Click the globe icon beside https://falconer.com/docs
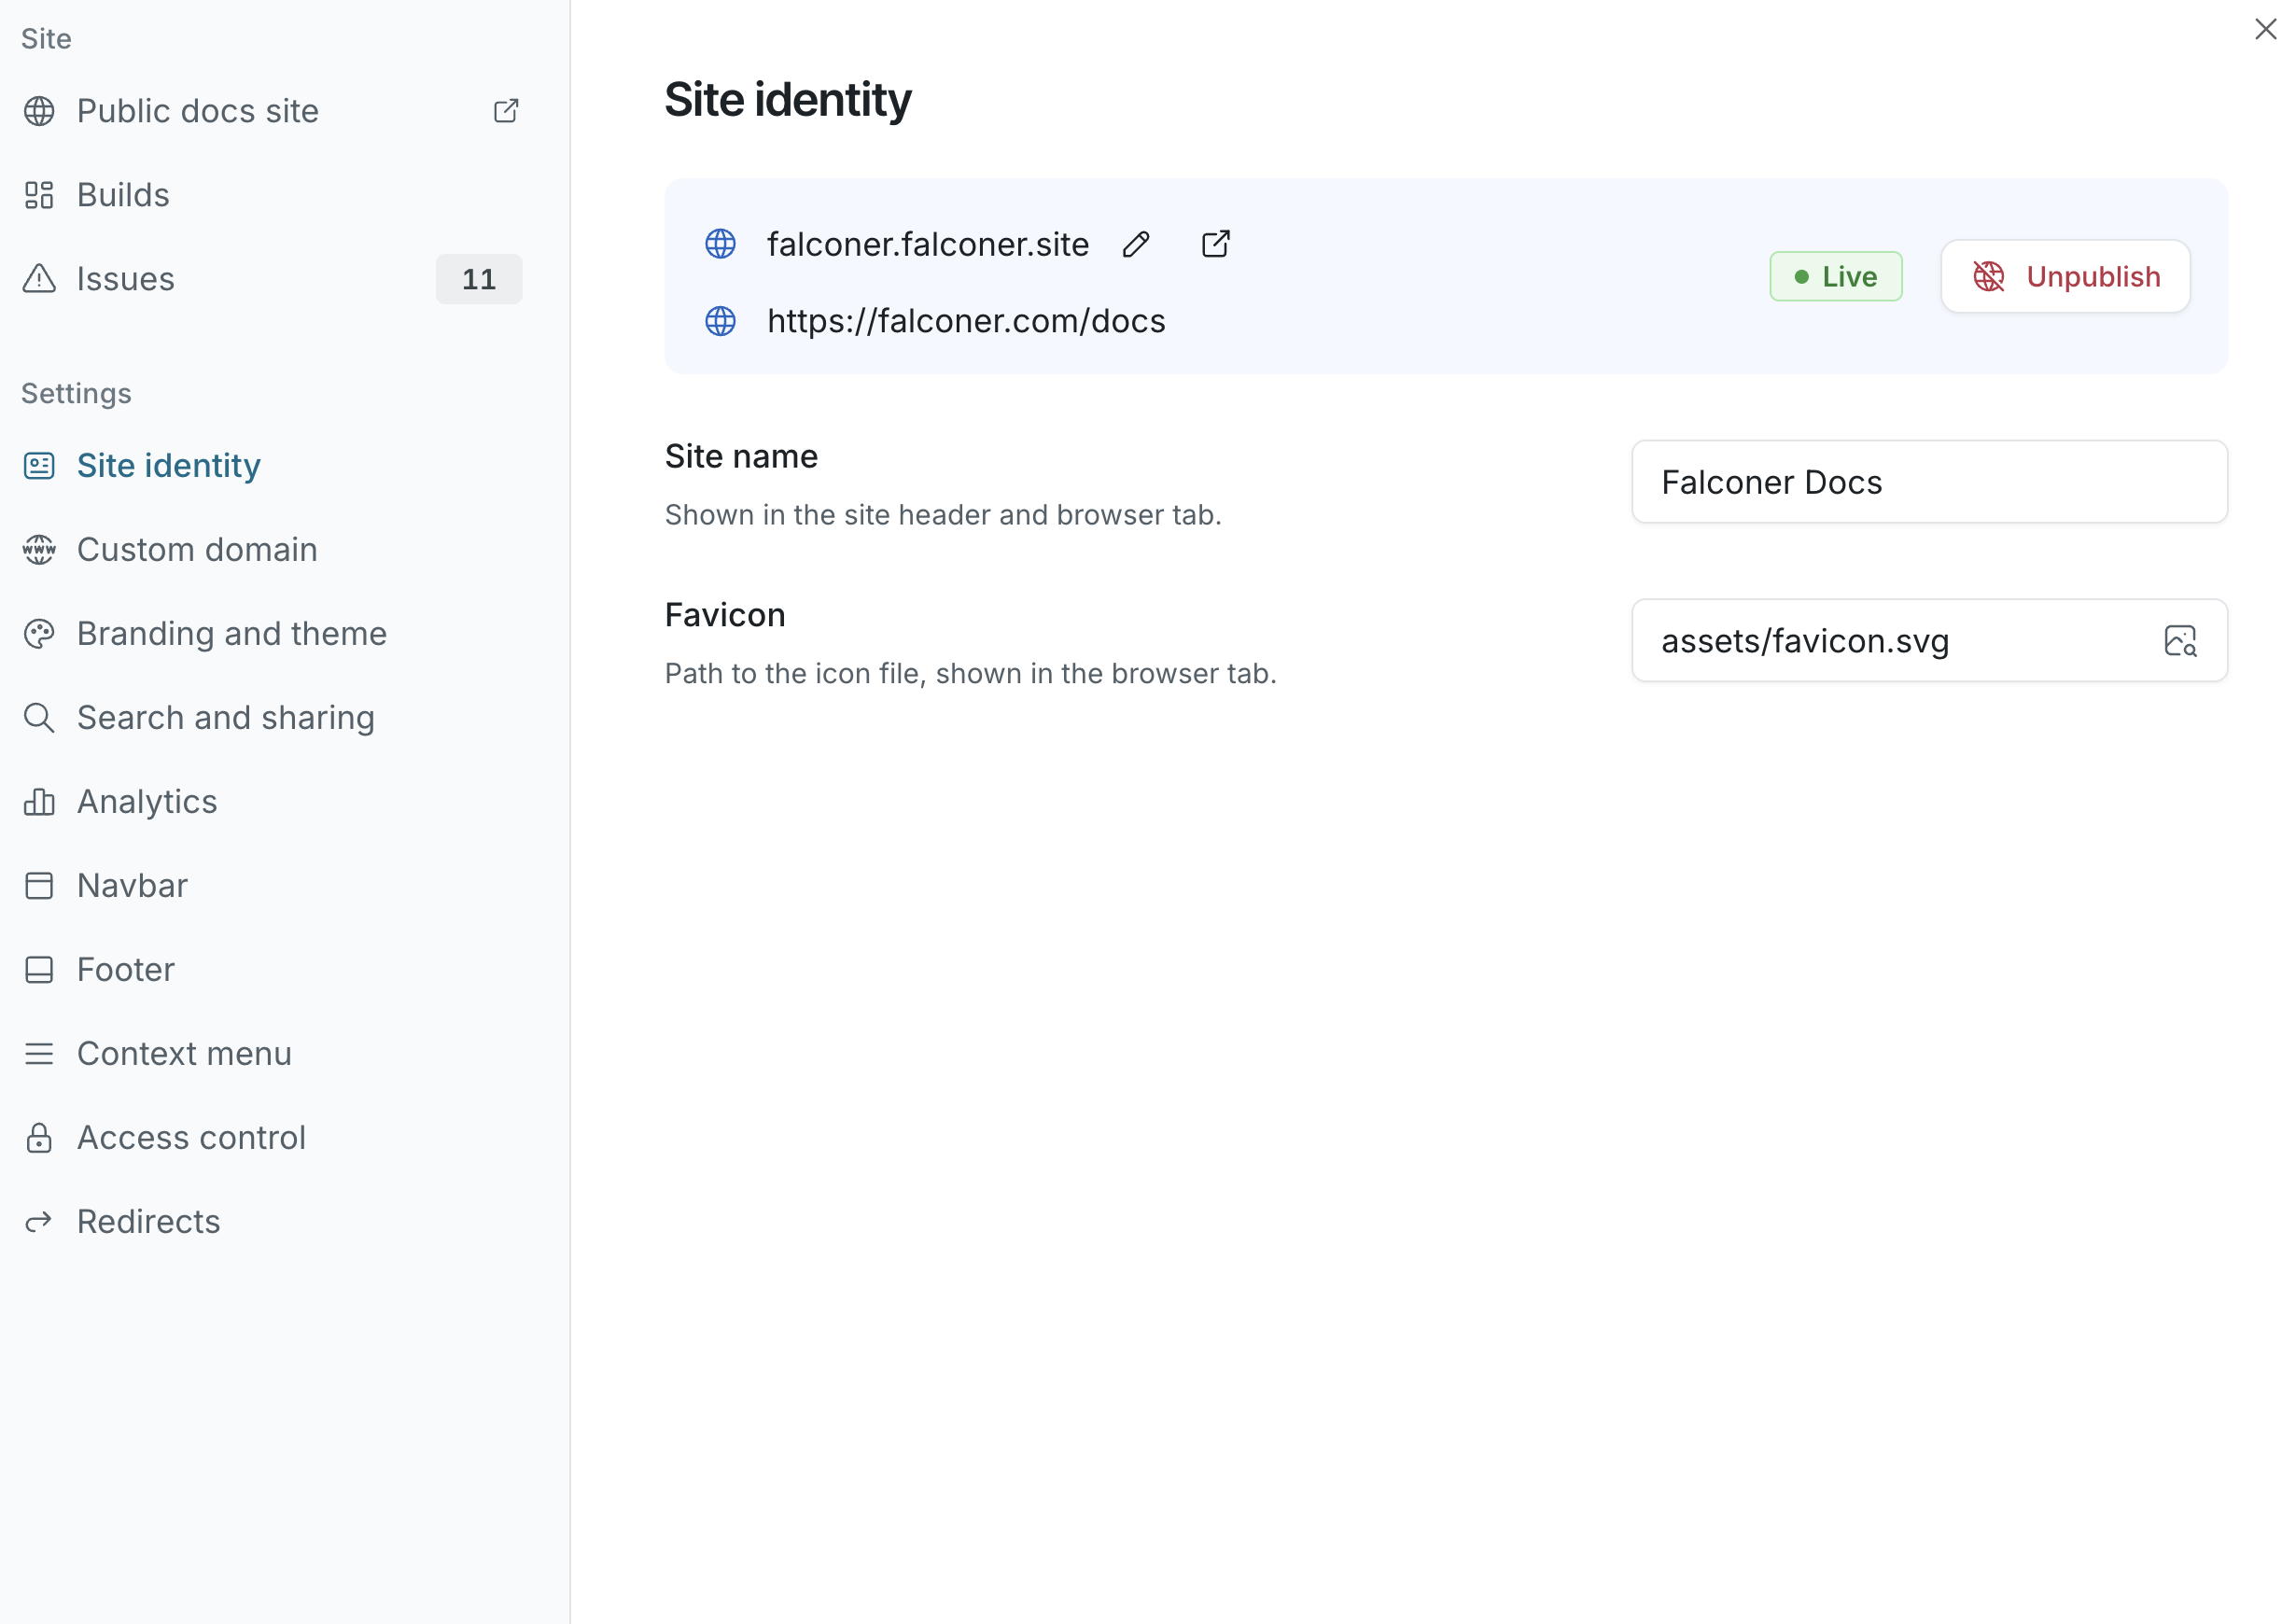The image size is (2296, 1624). point(720,321)
